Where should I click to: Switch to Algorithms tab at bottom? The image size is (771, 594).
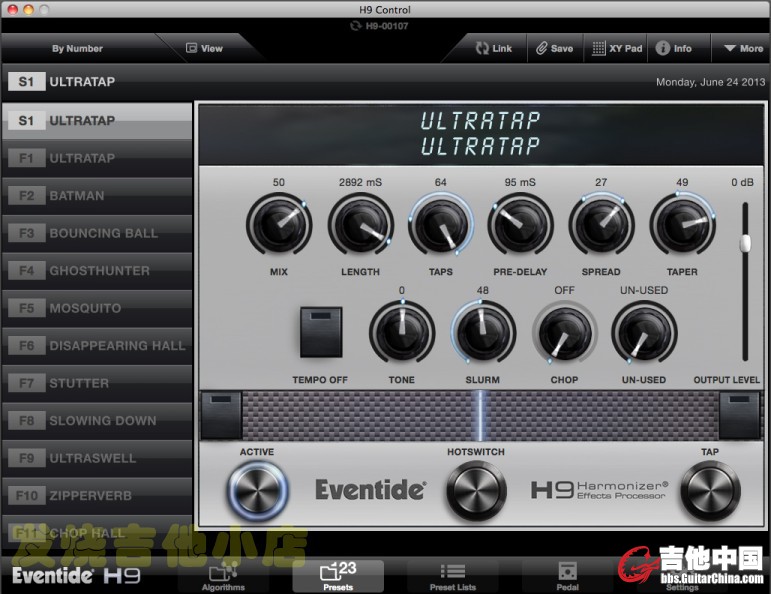click(223, 577)
